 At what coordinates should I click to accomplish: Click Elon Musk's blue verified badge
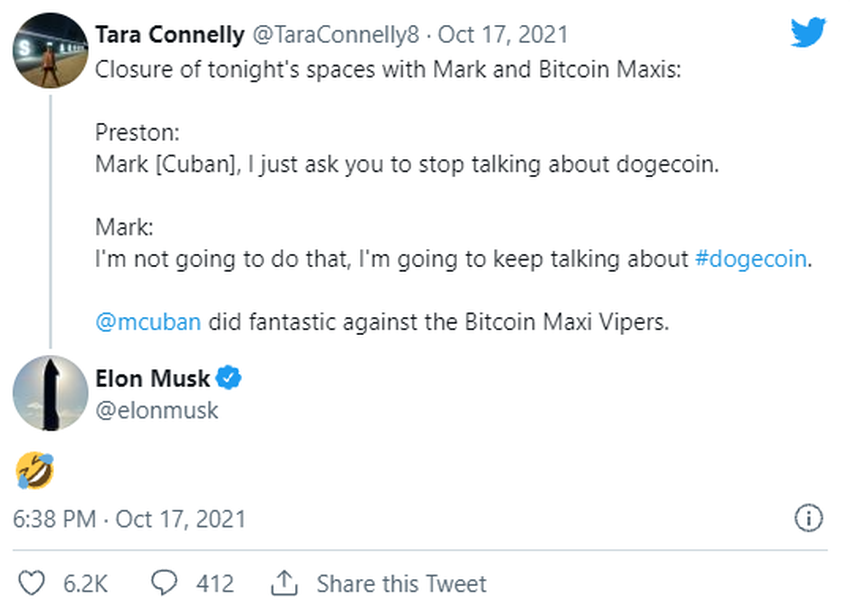coord(231,379)
